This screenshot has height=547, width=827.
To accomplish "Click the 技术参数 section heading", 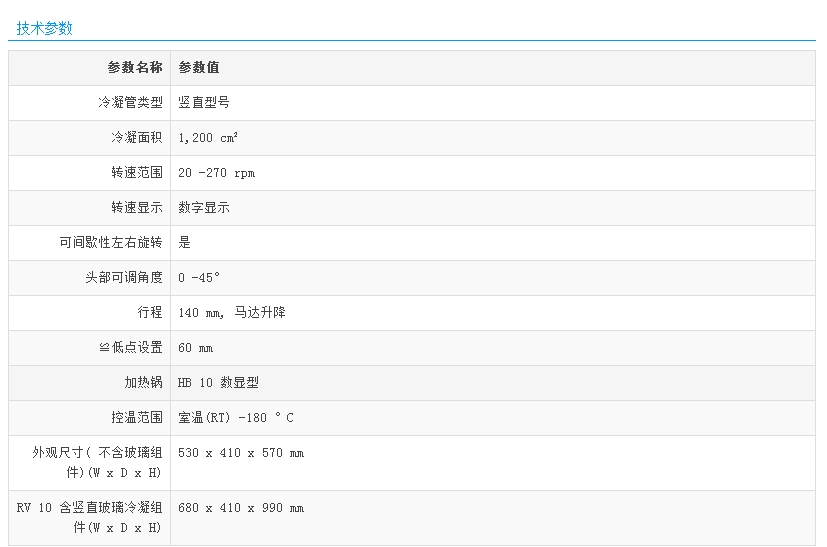I will pyautogui.click(x=45, y=28).
